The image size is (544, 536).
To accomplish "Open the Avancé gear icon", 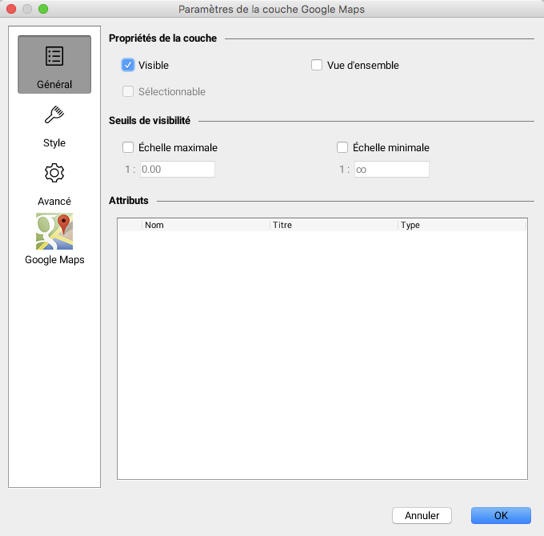I will point(54,173).
